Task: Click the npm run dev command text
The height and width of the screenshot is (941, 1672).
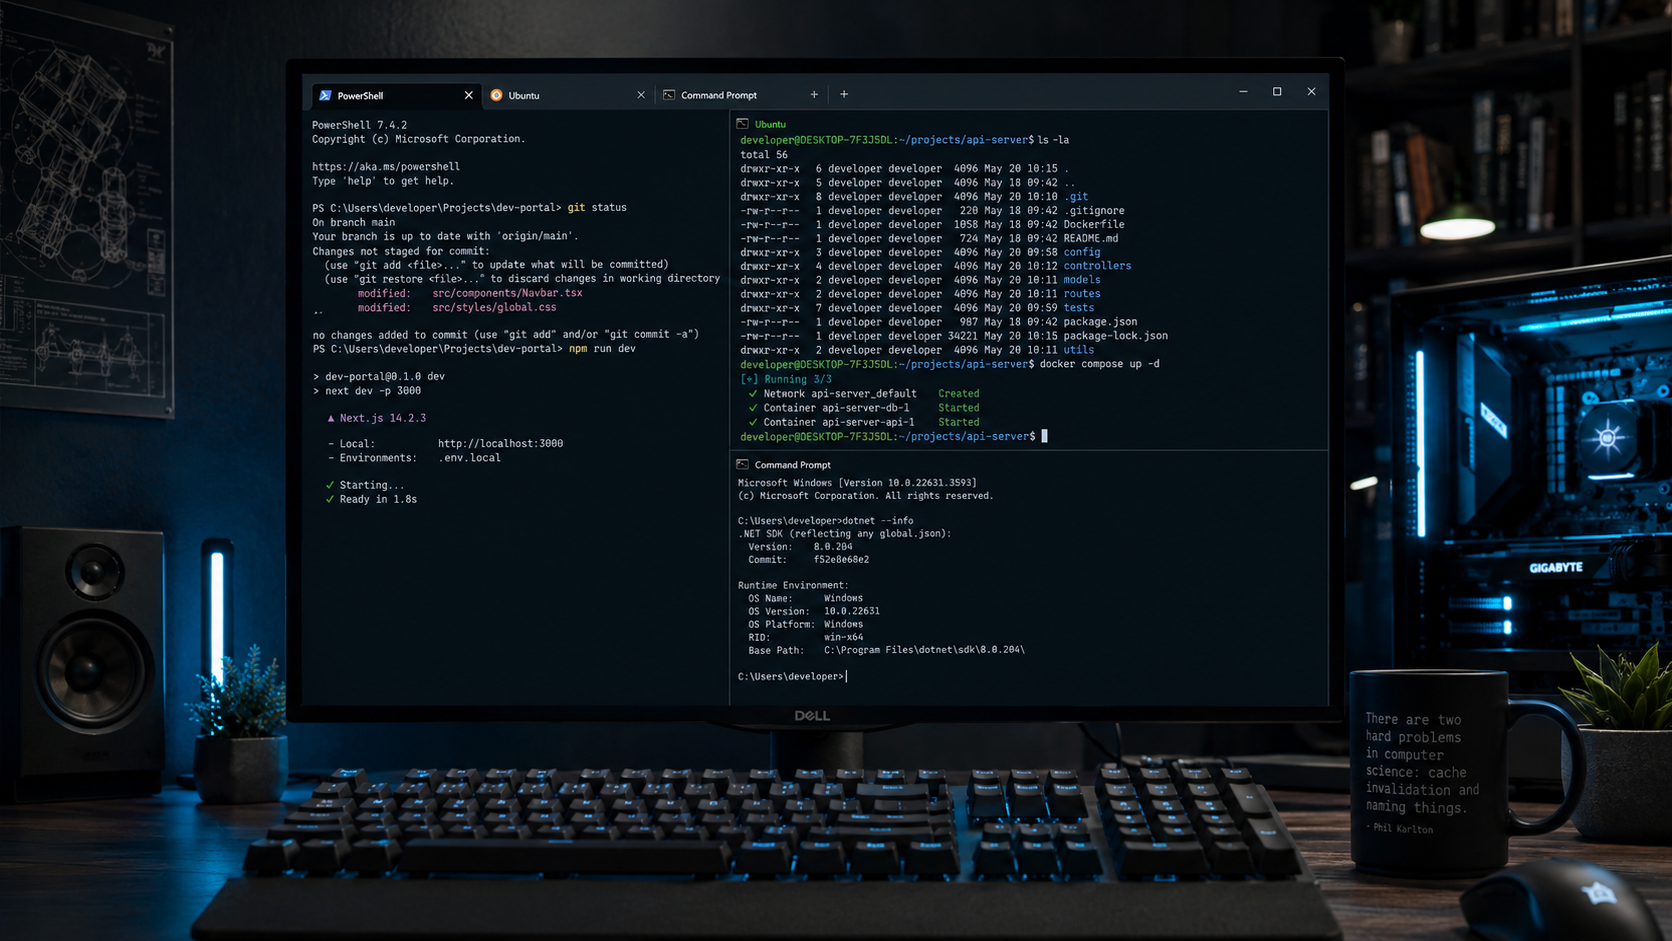Action: click(602, 348)
